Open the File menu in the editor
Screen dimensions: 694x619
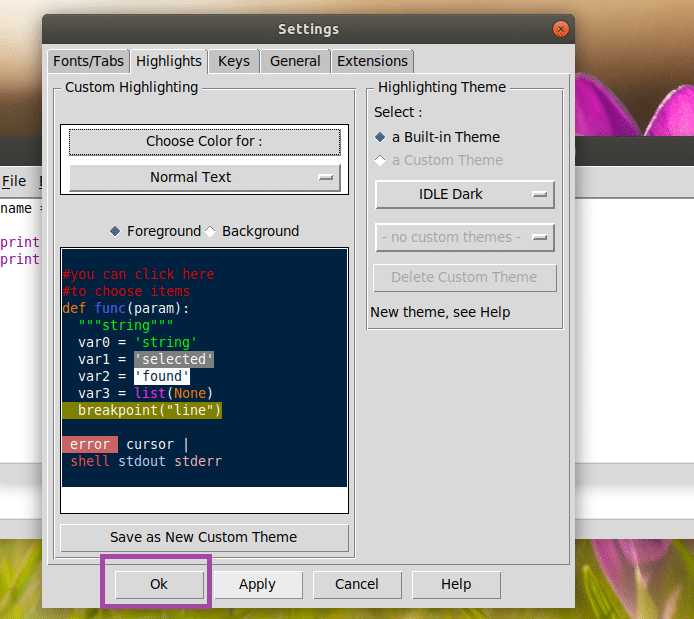click(14, 181)
